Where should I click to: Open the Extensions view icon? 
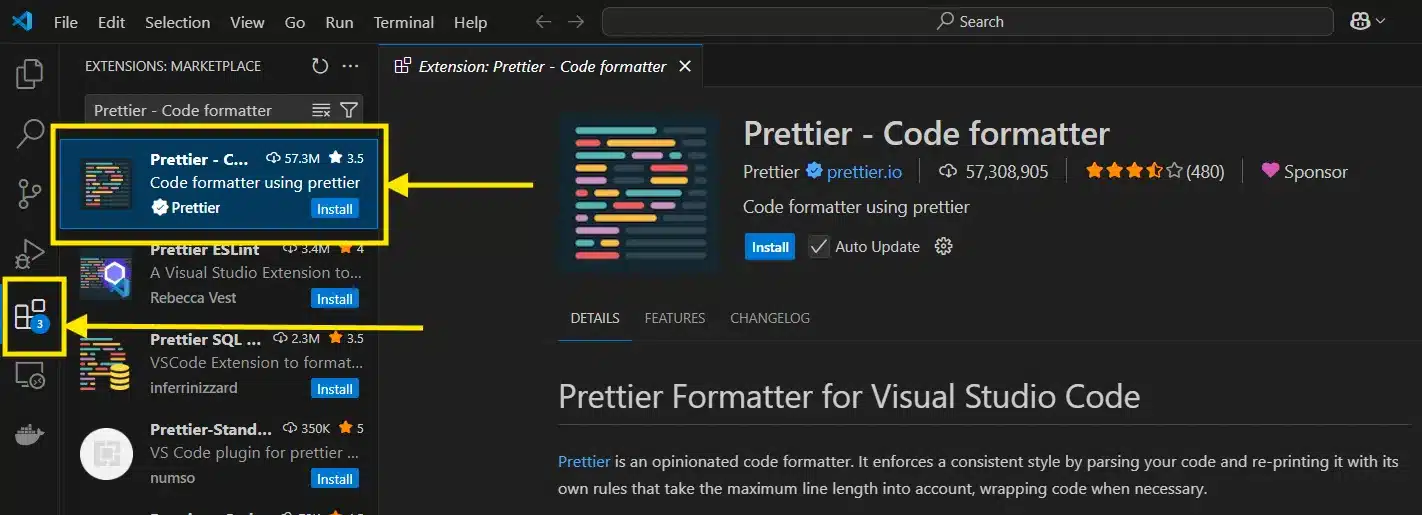tap(31, 316)
